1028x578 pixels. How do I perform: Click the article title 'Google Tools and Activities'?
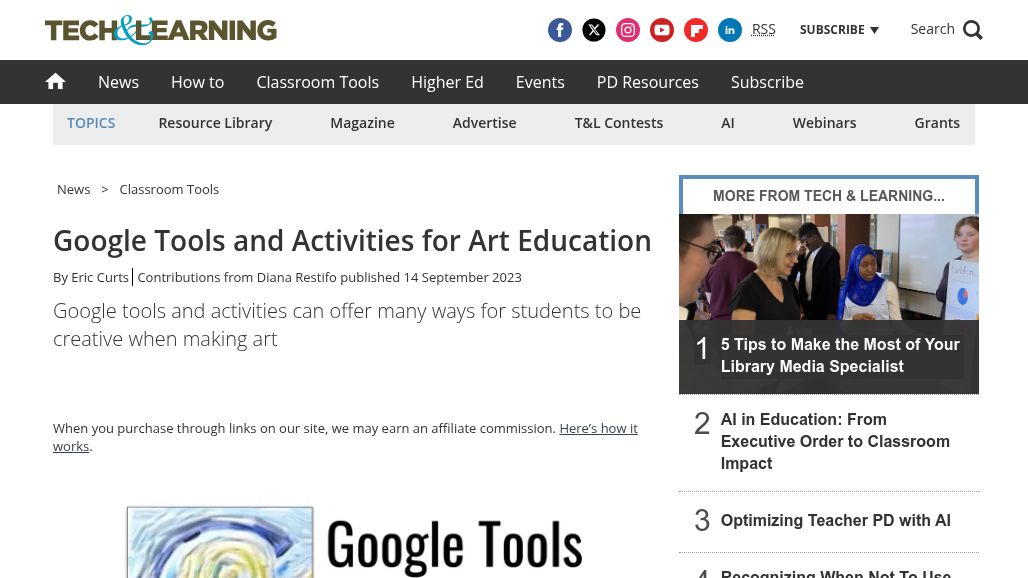[x=352, y=241]
